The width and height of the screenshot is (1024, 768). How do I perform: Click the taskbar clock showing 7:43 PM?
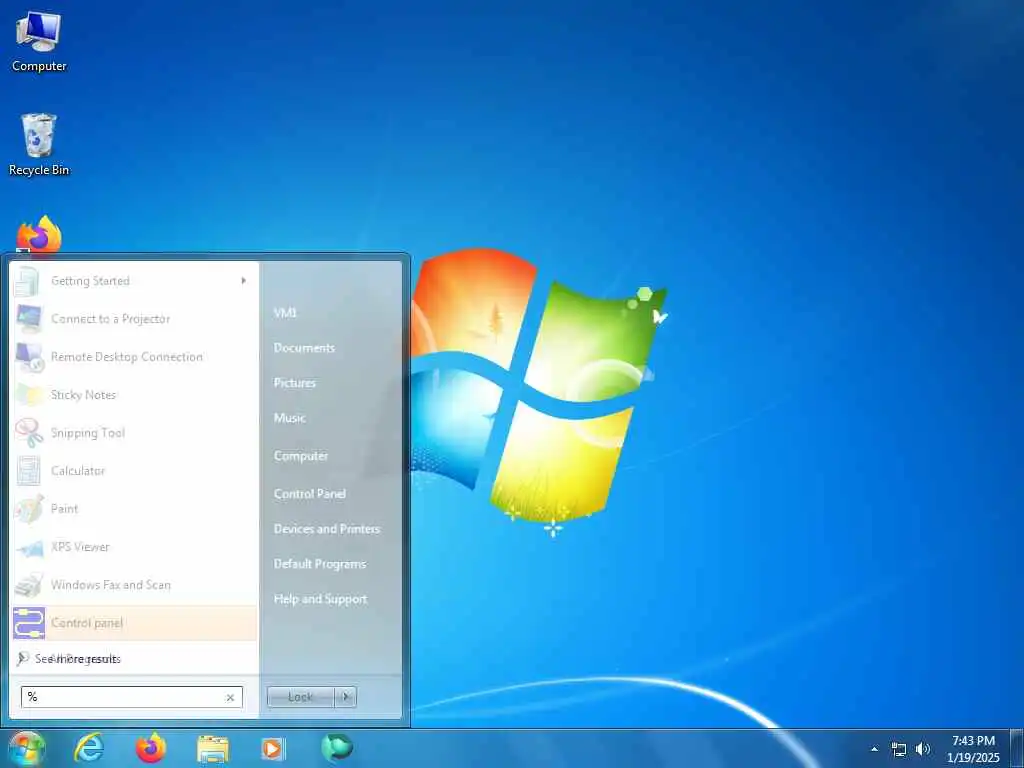click(x=973, y=749)
